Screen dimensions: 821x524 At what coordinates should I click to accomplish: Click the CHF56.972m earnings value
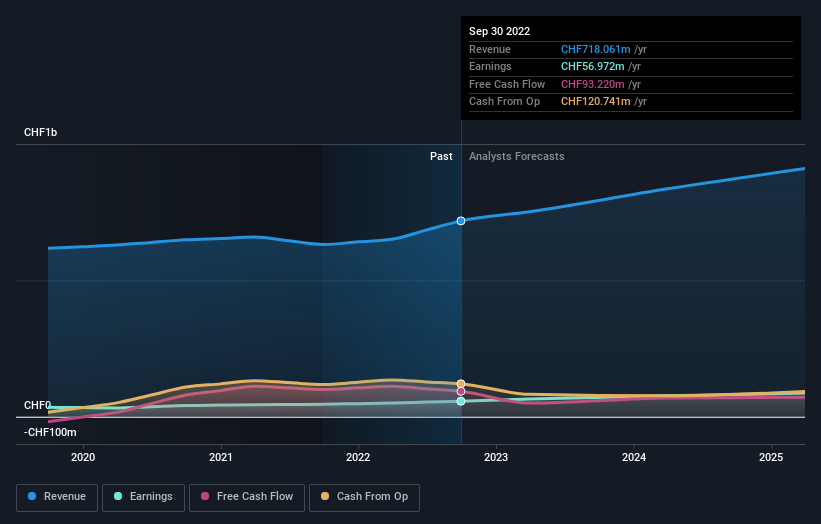point(593,66)
